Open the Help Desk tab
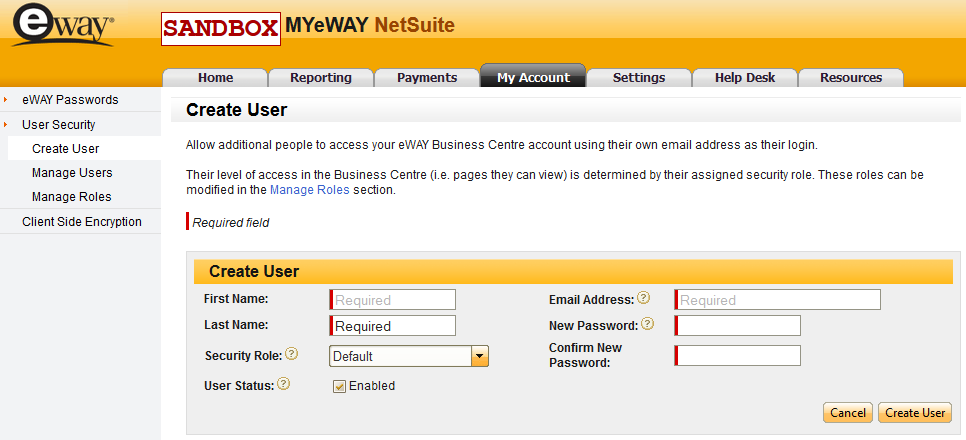 pos(745,78)
